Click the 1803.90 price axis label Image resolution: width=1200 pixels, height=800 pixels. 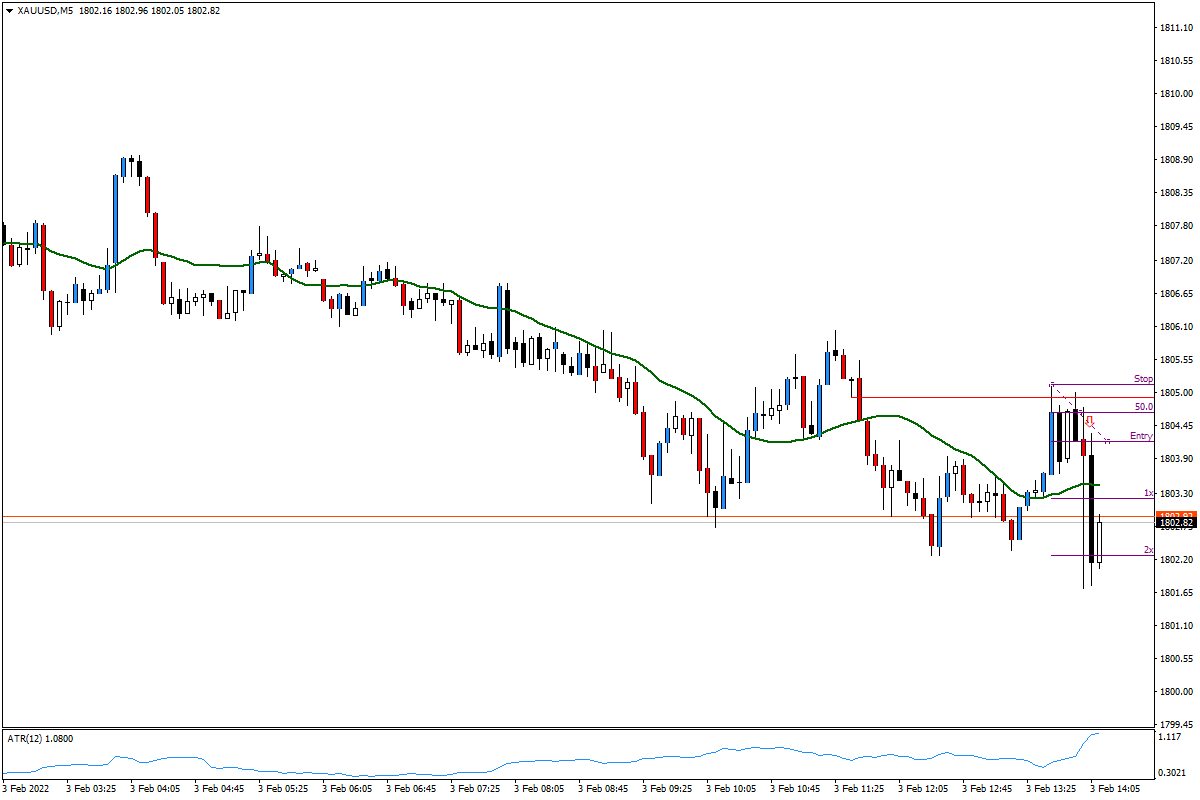[1176, 459]
